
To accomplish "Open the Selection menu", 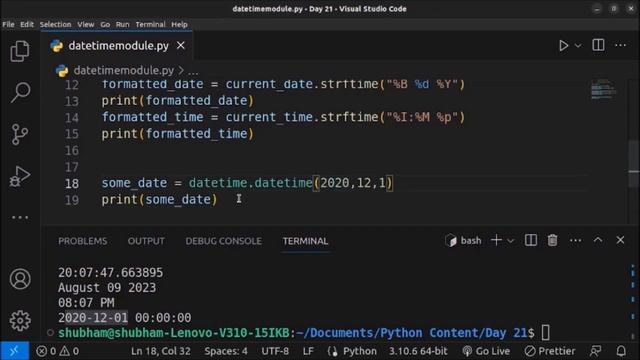I will (x=56, y=24).
